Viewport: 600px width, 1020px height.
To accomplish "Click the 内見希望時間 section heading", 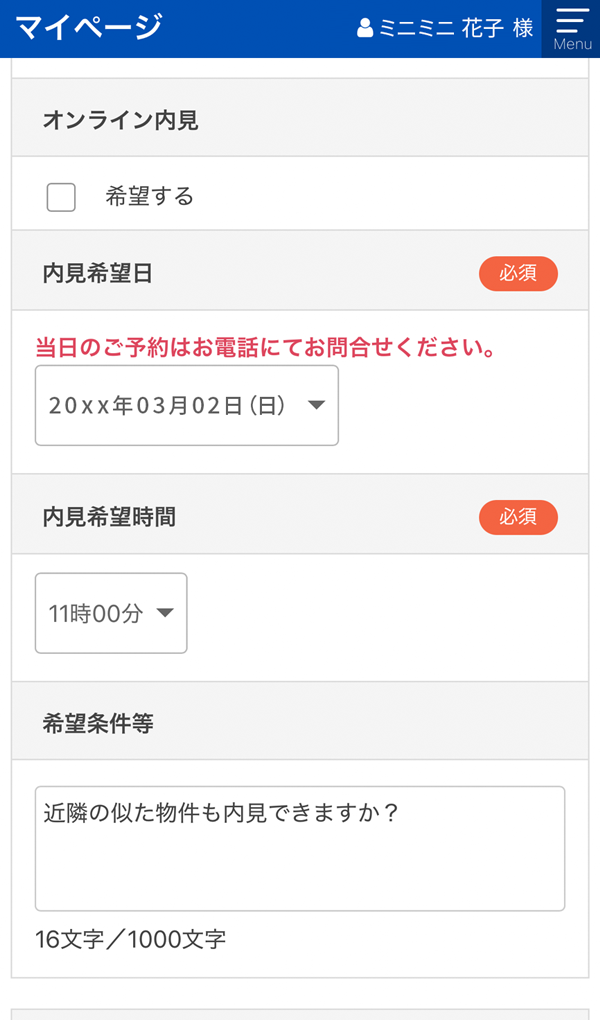I will coord(109,517).
